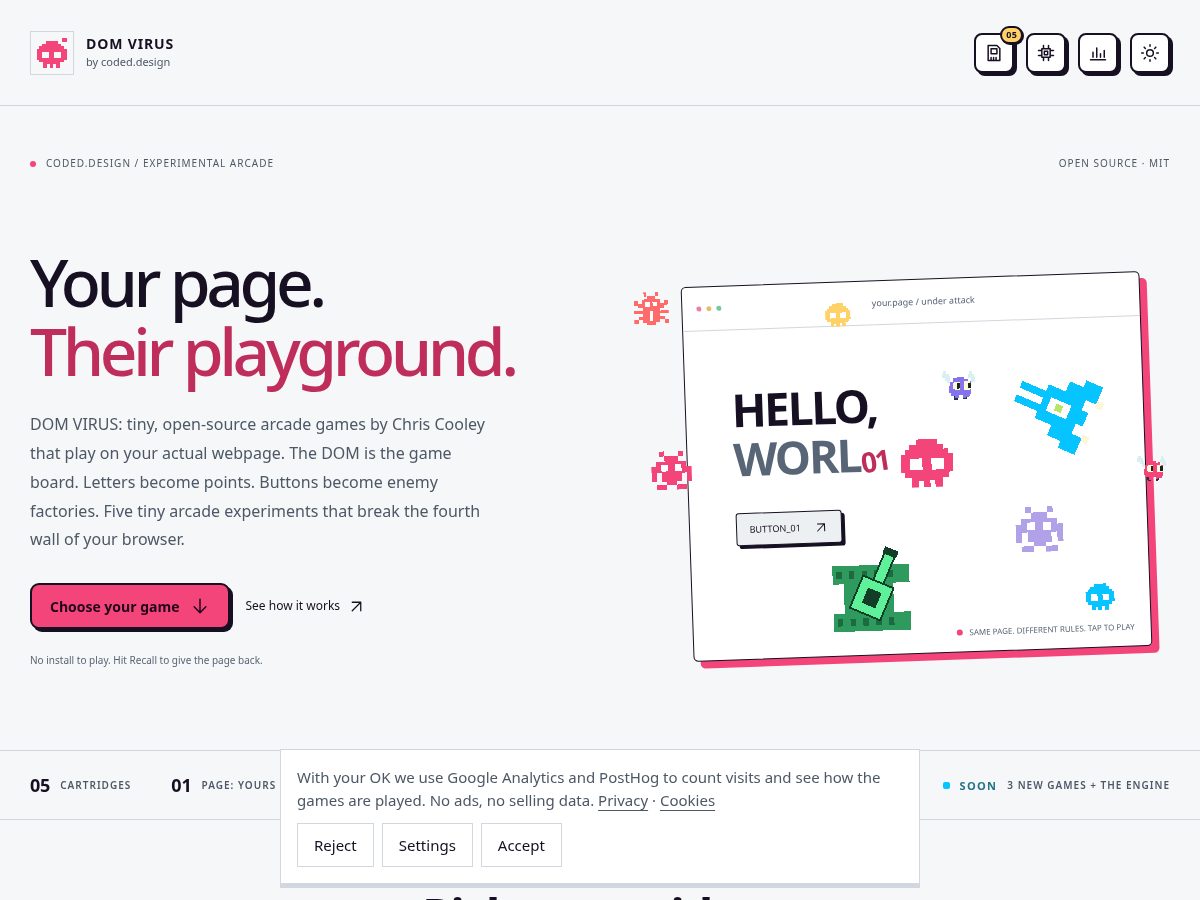The image size is (1200, 900).
Task: Click the horned purple monster sprite
Action: [959, 386]
